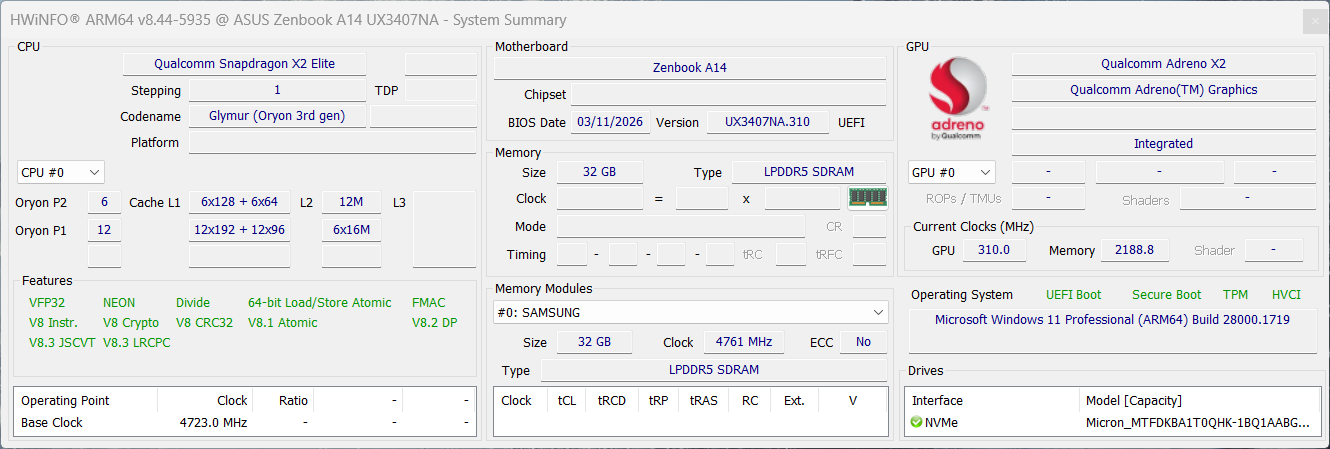Click the Windows 11 Professional operating system text
Screen dimensions: 1330x449
click(x=1112, y=320)
